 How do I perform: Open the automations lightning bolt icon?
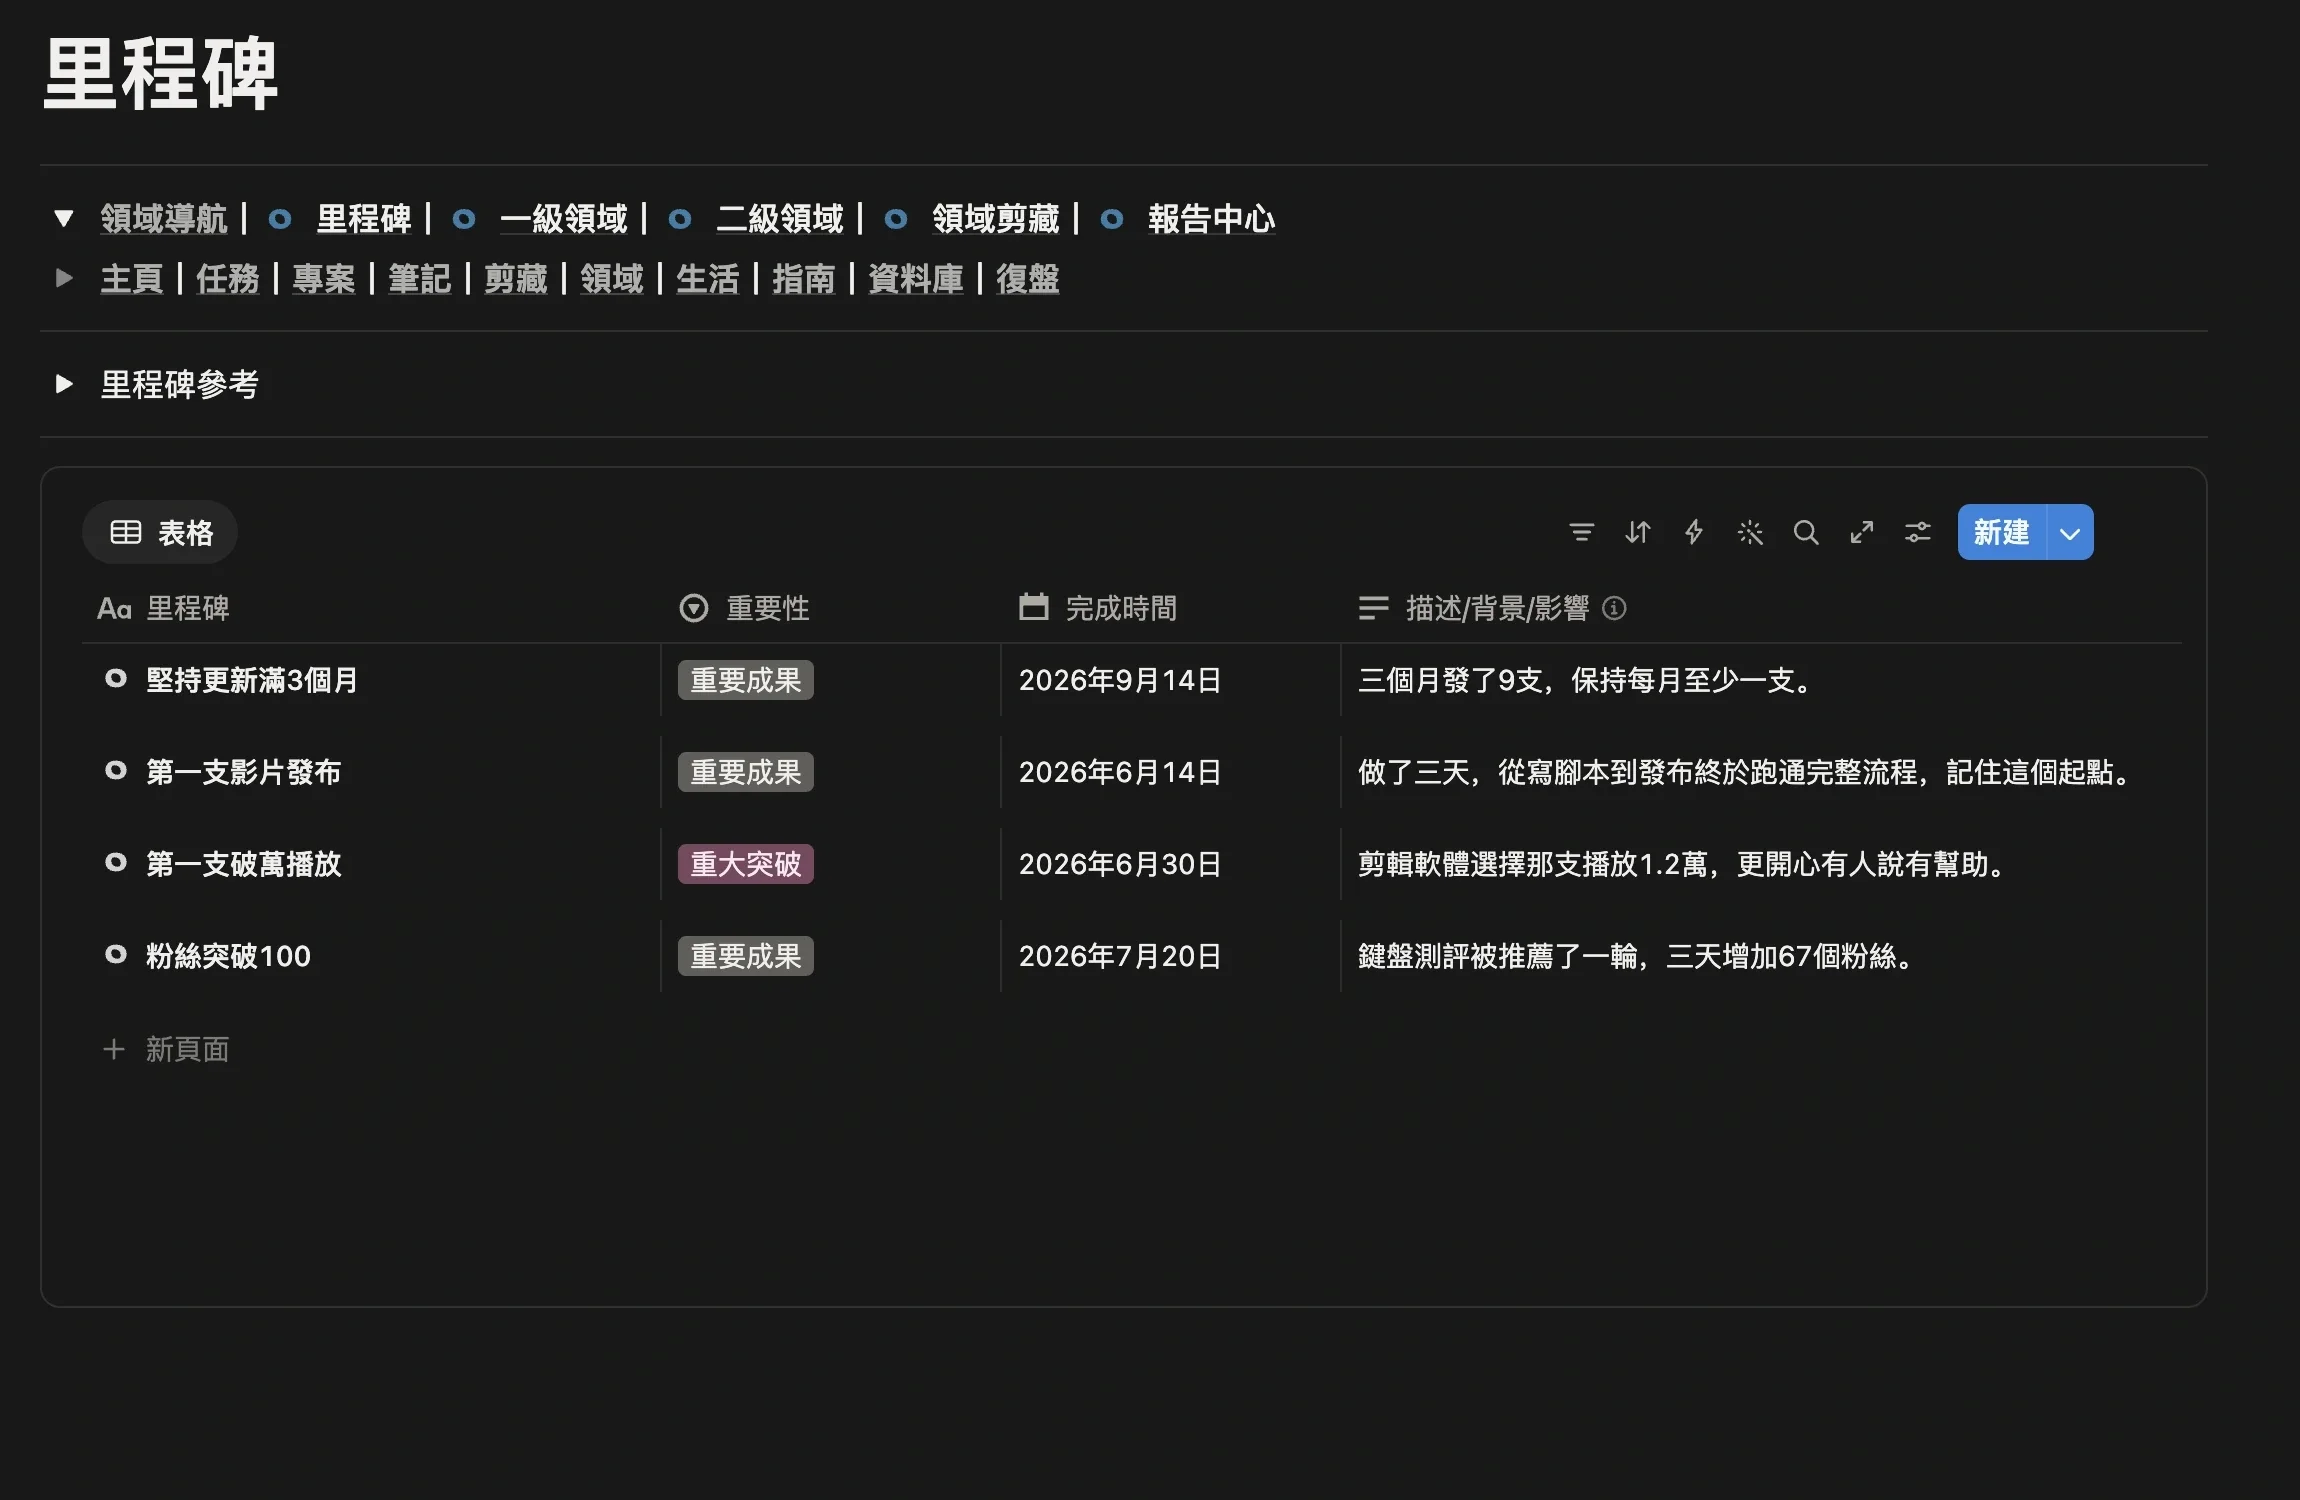[1693, 532]
